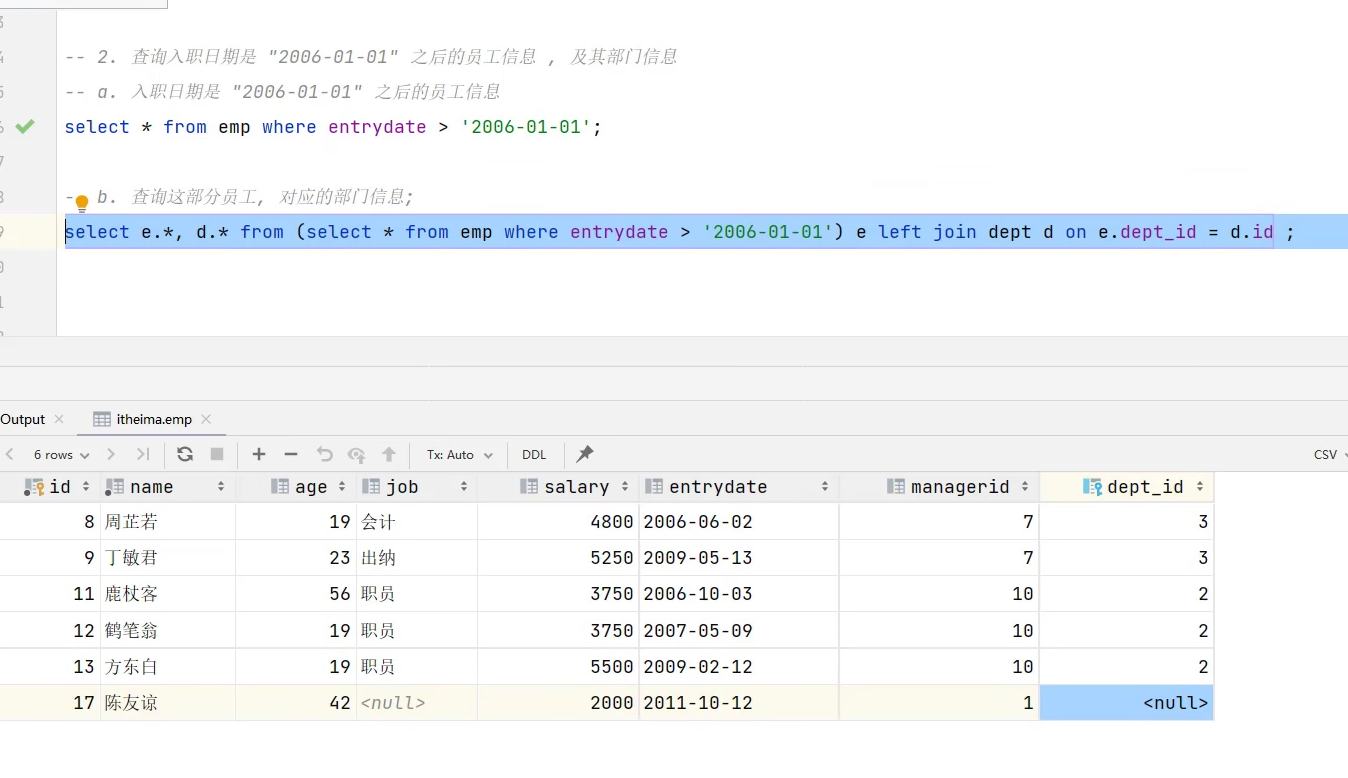Screen dimensions: 1348x778
Task: Click the Preview pending changes icon
Action: pos(356,455)
